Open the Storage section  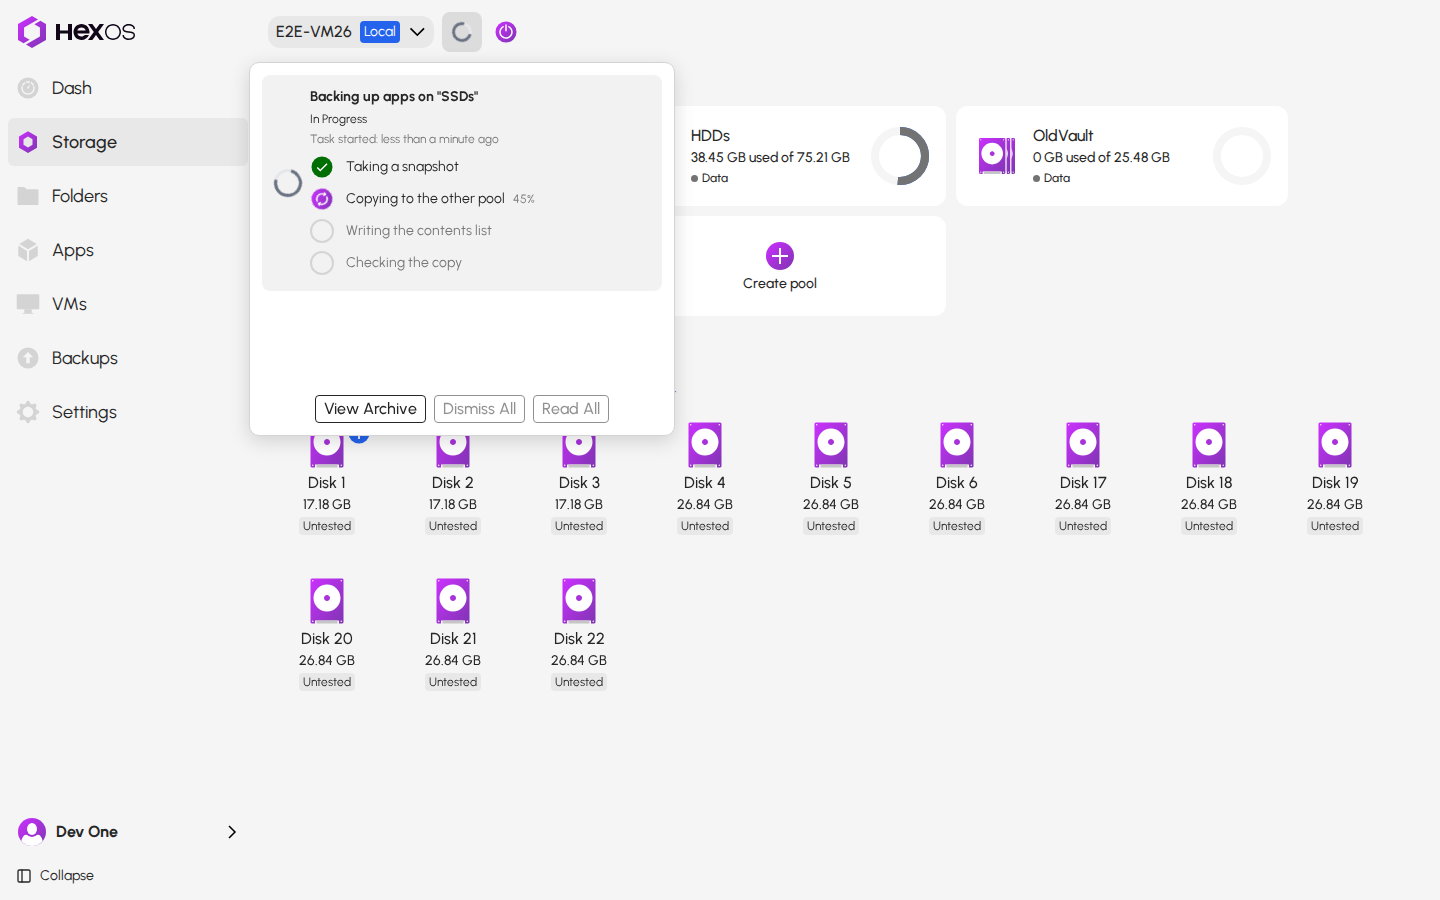(x=128, y=142)
